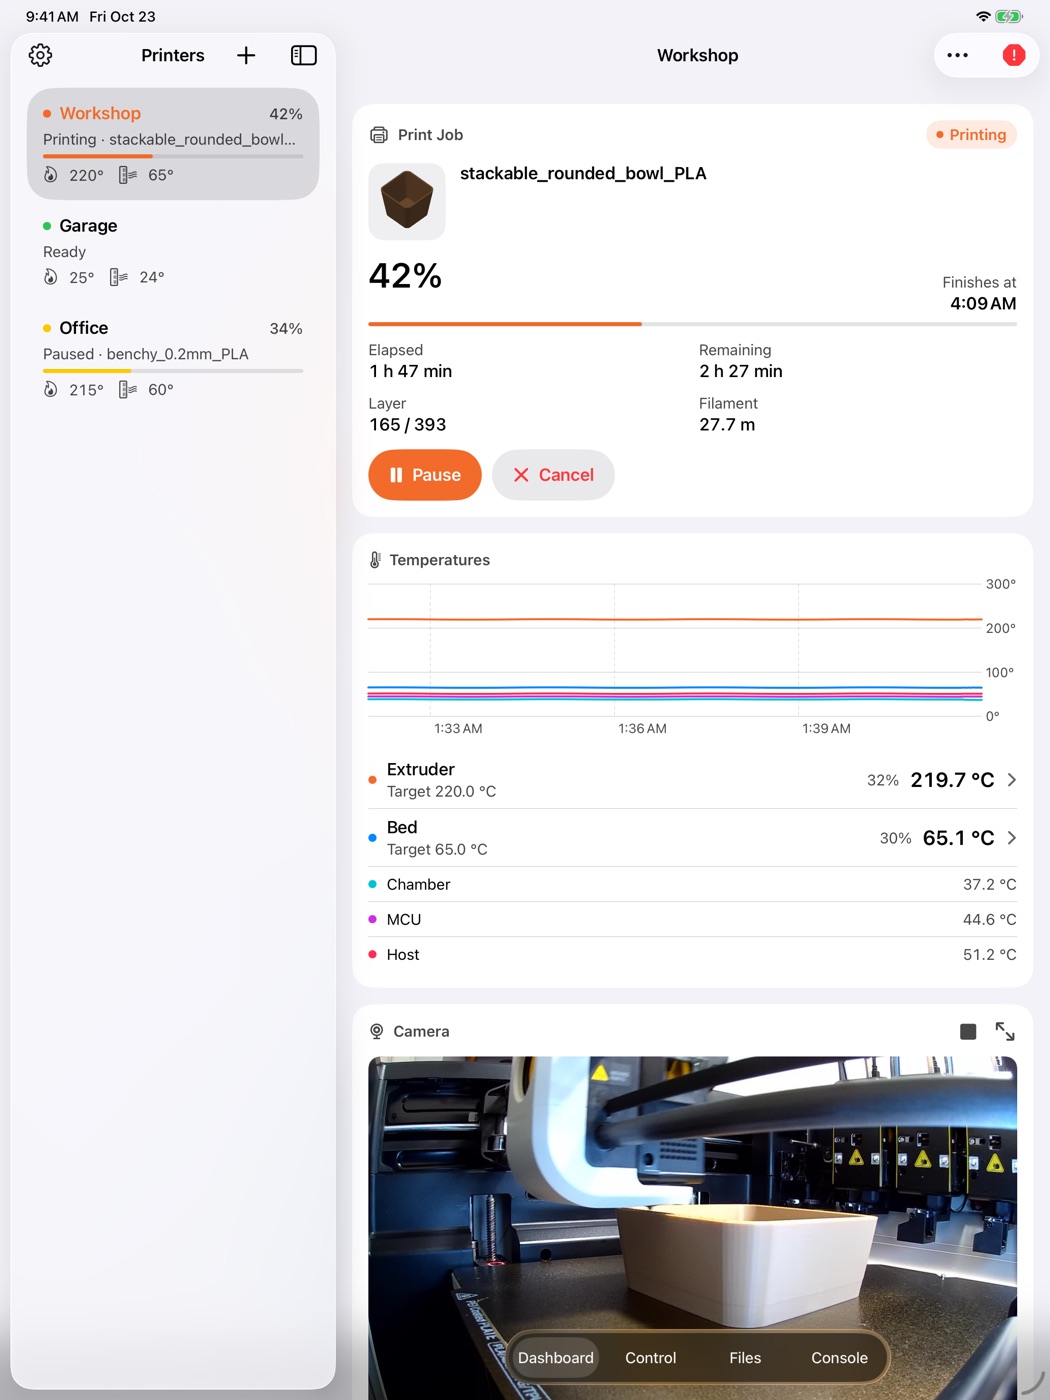The image size is (1050, 1400).
Task: Click Garage nozzle temperature flame icon
Action: tap(51, 277)
